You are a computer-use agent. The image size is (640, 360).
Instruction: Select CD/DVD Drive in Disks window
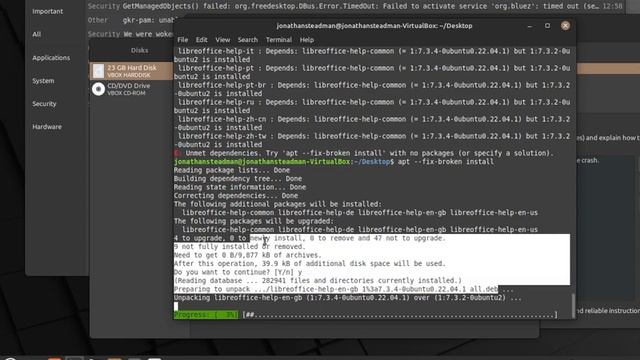tap(131, 89)
